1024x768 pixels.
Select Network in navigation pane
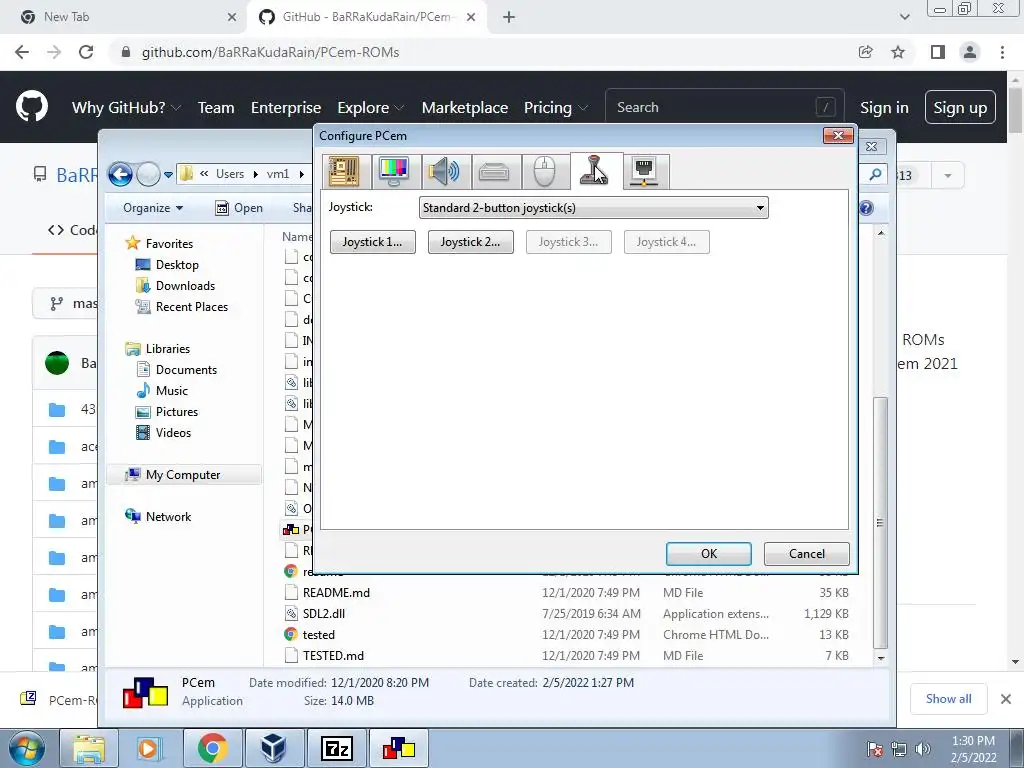coord(168,517)
